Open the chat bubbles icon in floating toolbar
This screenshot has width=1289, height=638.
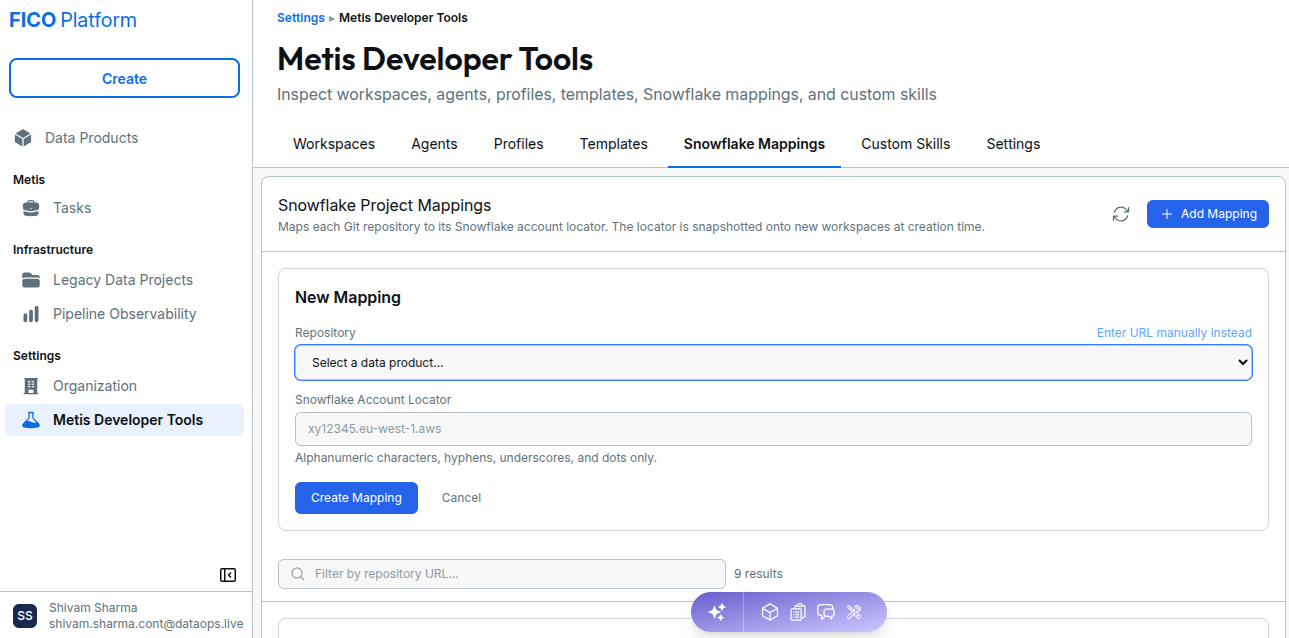coord(826,612)
